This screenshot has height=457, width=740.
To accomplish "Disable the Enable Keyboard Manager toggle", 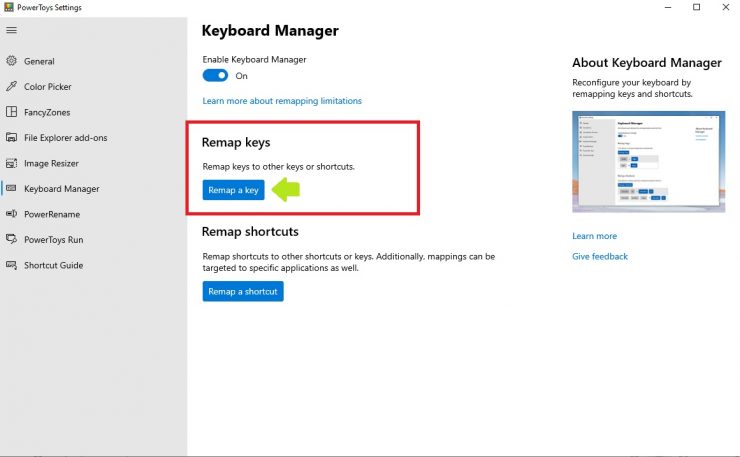I will (x=215, y=76).
